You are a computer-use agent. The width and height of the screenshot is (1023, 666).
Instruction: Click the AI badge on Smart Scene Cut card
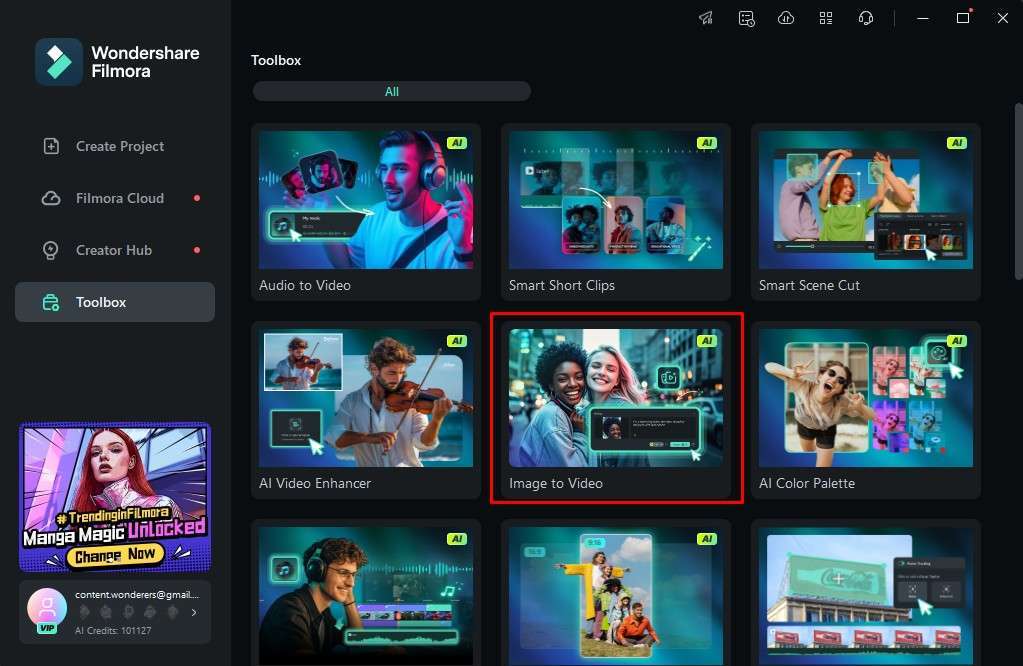pos(956,143)
